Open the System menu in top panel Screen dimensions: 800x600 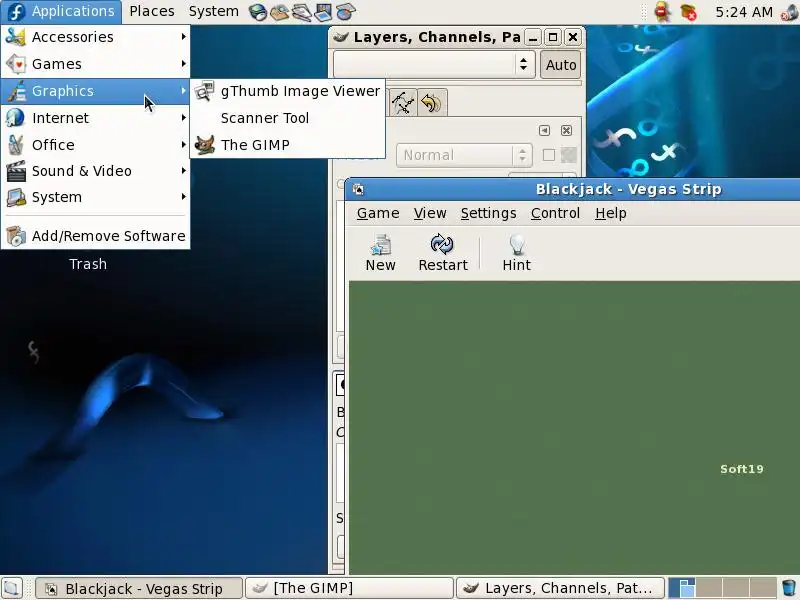213,11
